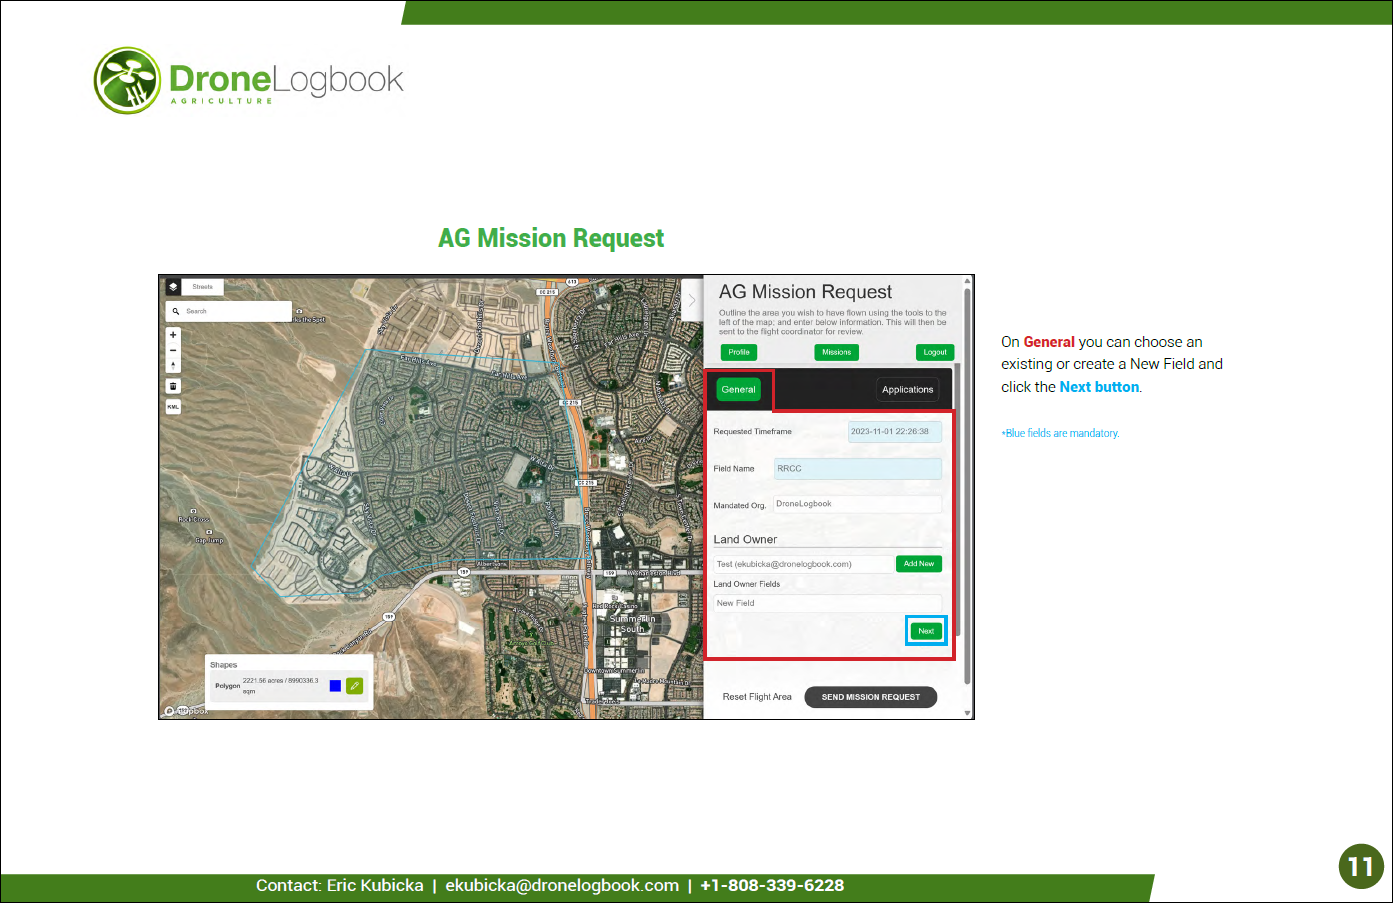The image size is (1393, 903).
Task: Click Polygon acreage text in Shapes
Action: 280,685
